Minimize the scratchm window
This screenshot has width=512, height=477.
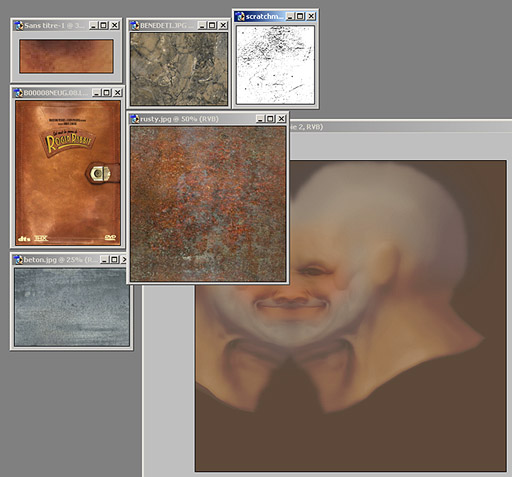[x=290, y=16]
